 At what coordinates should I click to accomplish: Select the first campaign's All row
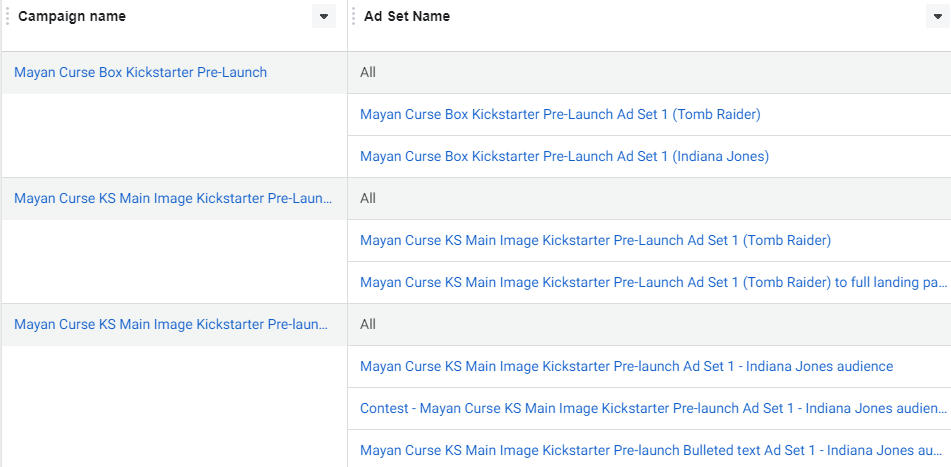click(649, 73)
